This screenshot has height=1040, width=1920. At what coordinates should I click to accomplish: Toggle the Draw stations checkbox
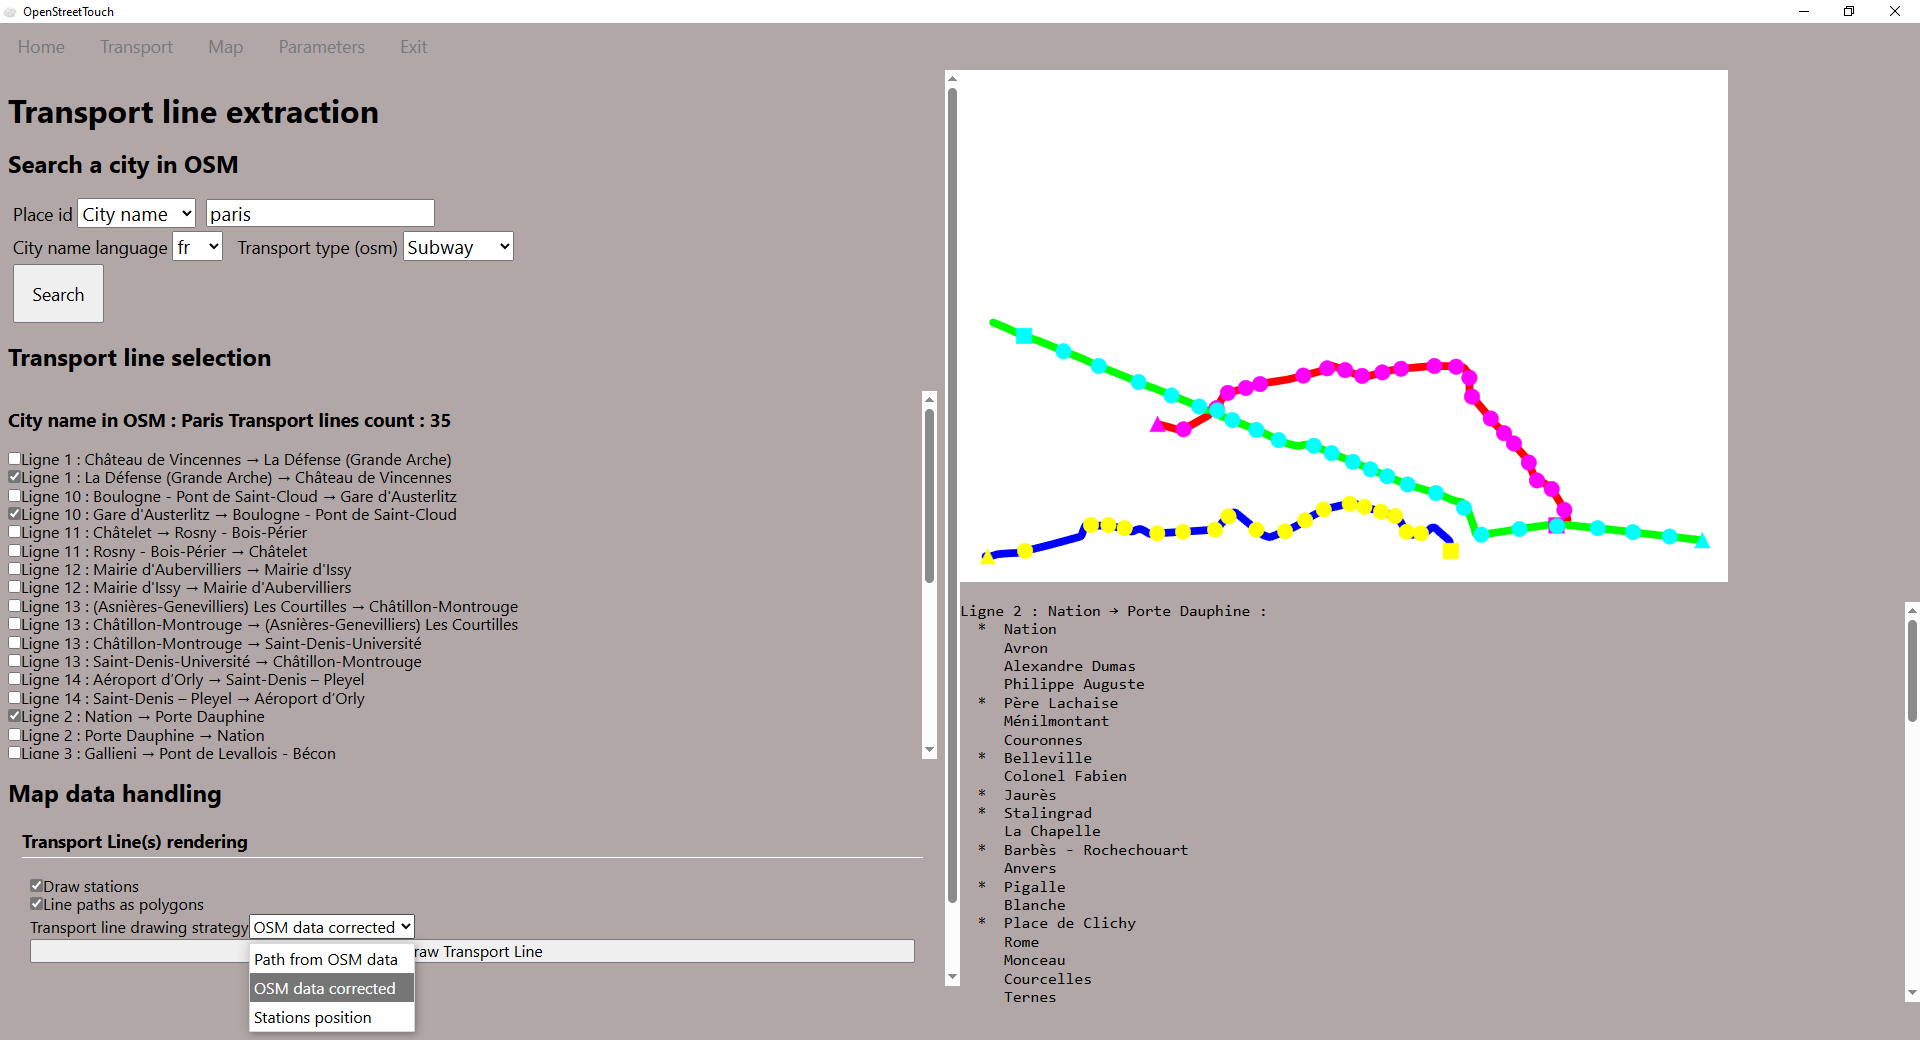[37, 886]
